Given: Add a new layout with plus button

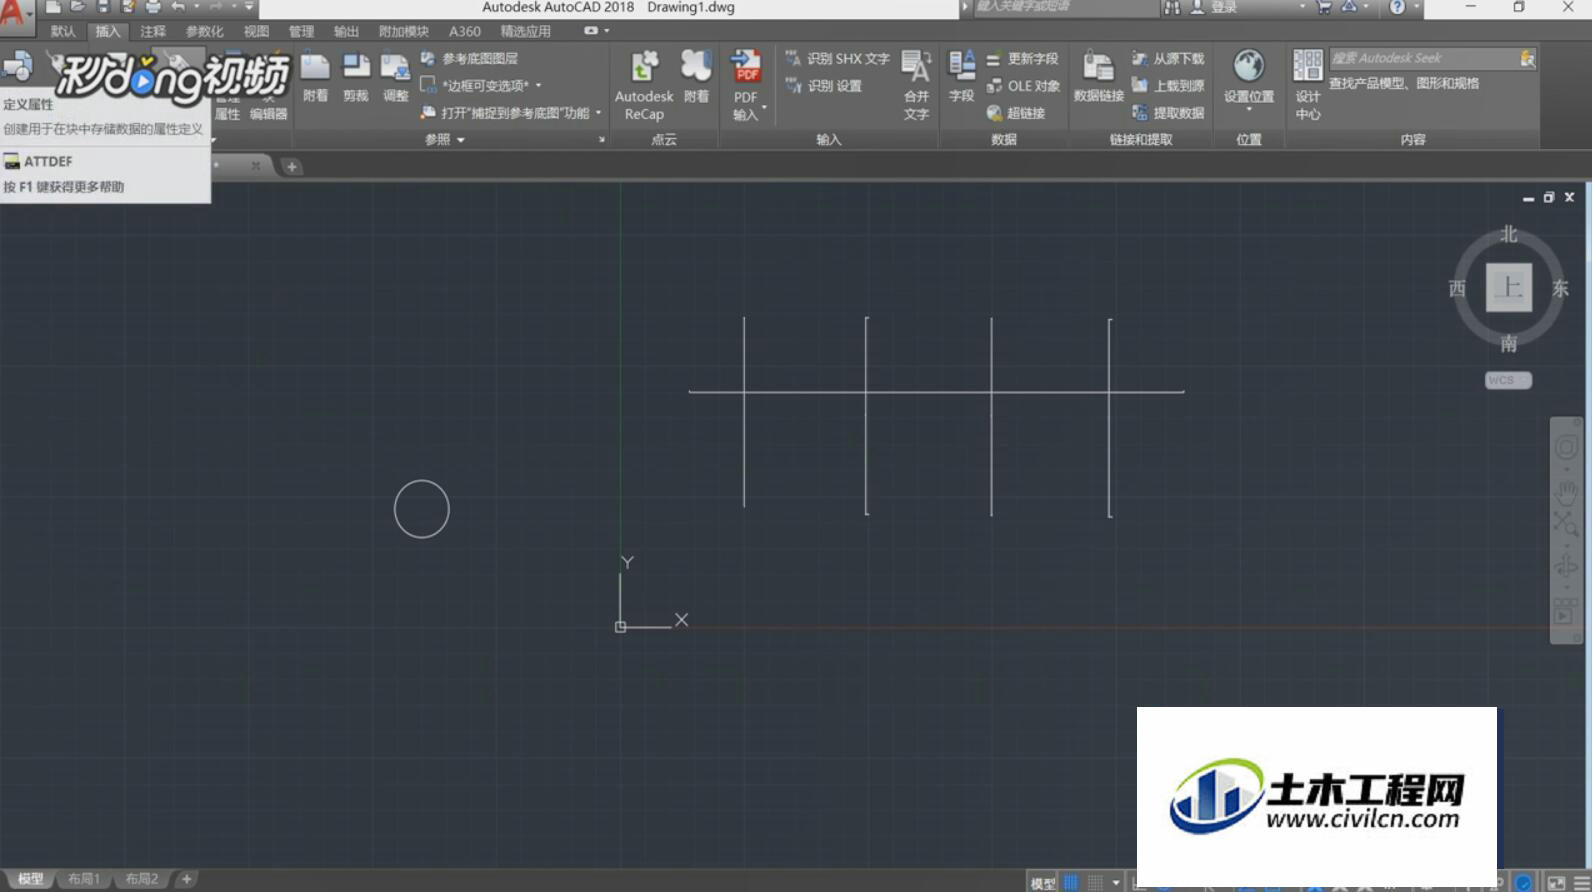Looking at the screenshot, I should tap(186, 879).
